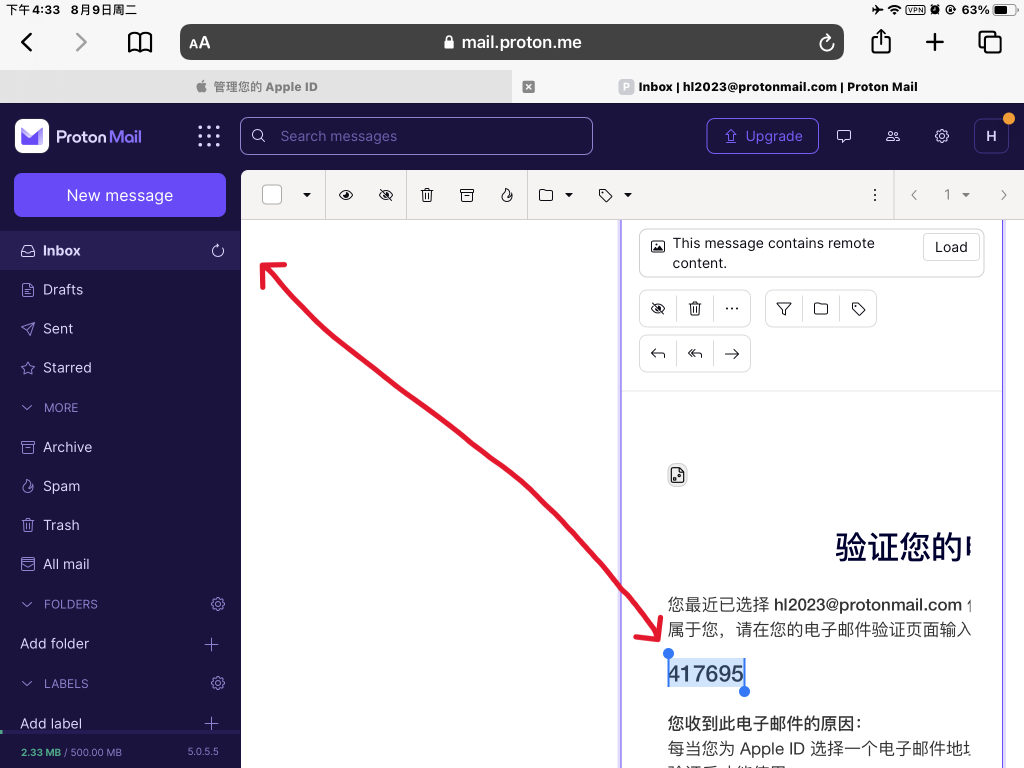
Task: Label the message with tag icon
Action: [x=858, y=308]
